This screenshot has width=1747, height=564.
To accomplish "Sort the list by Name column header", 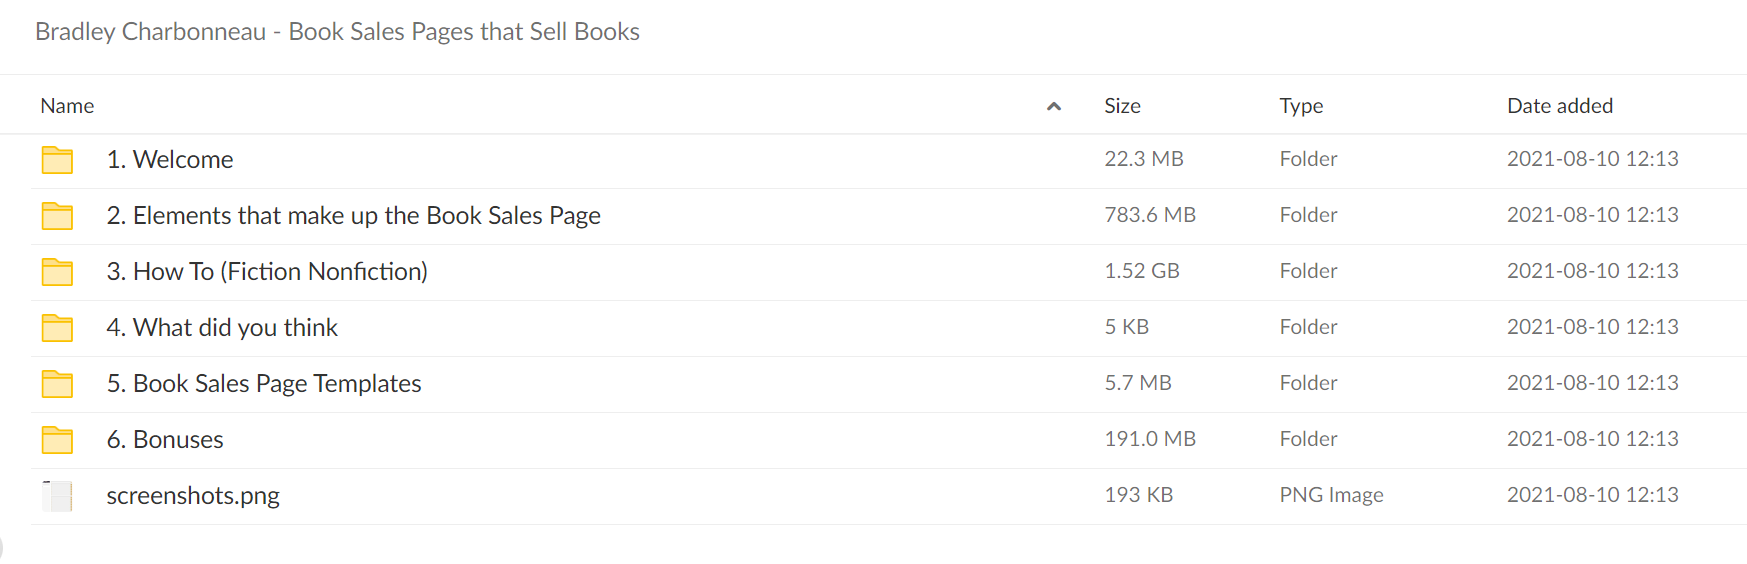I will [x=67, y=106].
